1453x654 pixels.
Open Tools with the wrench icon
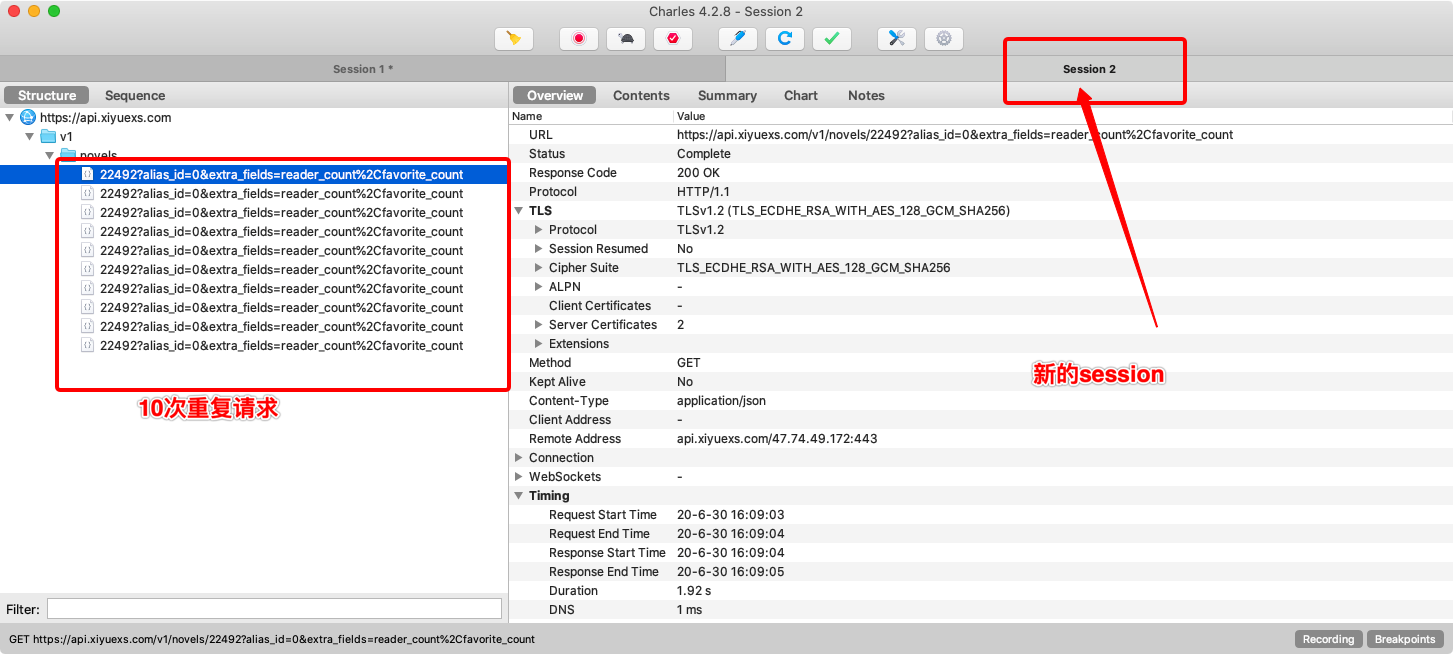click(x=897, y=39)
